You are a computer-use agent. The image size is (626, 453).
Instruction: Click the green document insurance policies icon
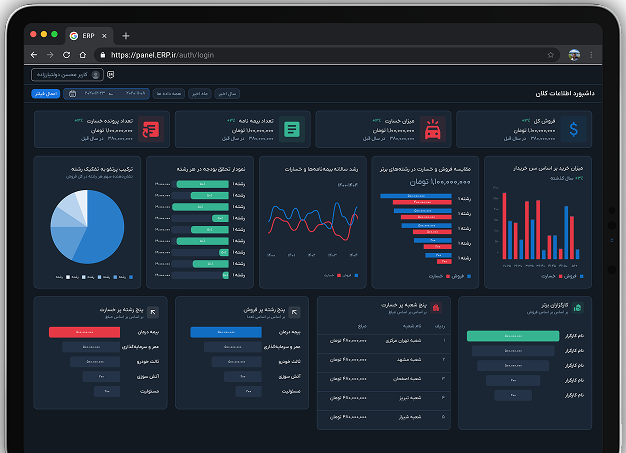292,129
